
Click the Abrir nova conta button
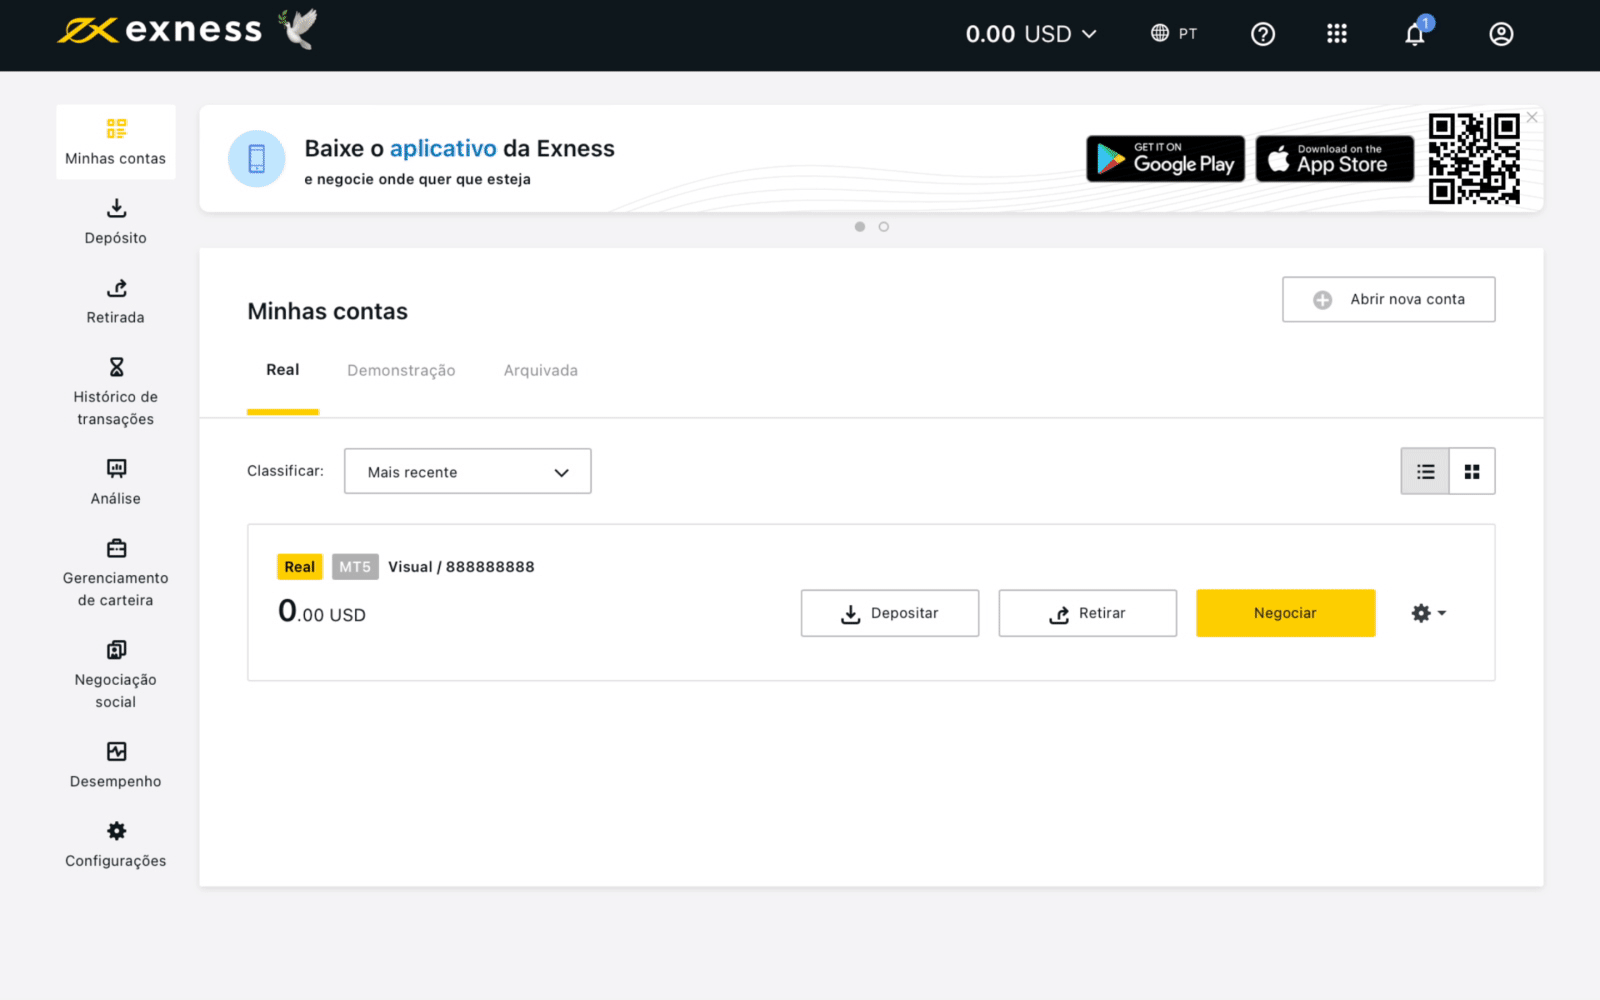tap(1388, 300)
